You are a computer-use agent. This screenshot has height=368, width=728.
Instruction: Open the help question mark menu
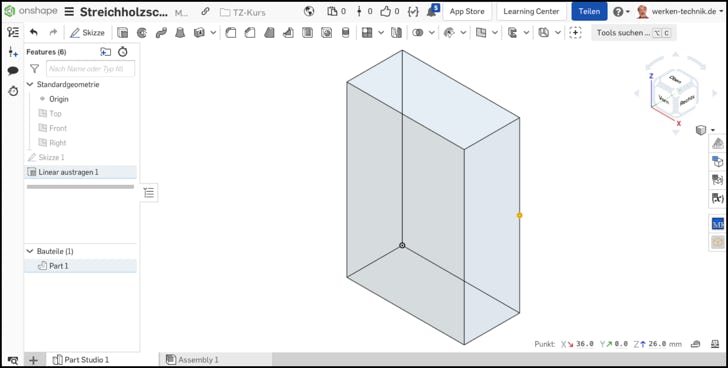click(x=621, y=12)
